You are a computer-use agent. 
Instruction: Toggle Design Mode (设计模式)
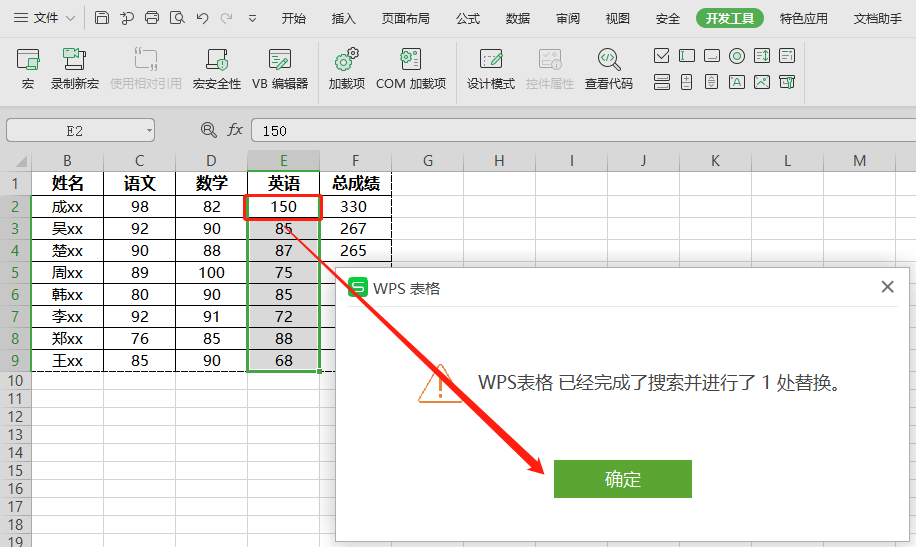pos(491,68)
